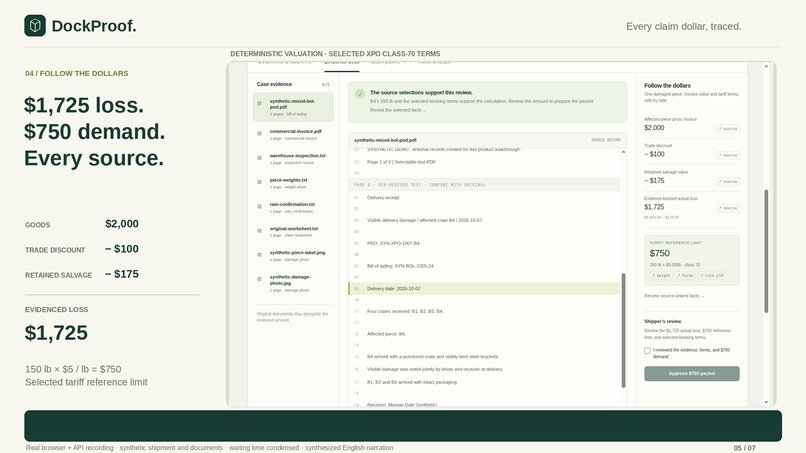Screen dimensions: 806x453
Task: Click file icon beside synthetic-piece-label.png
Action: click(x=260, y=255)
